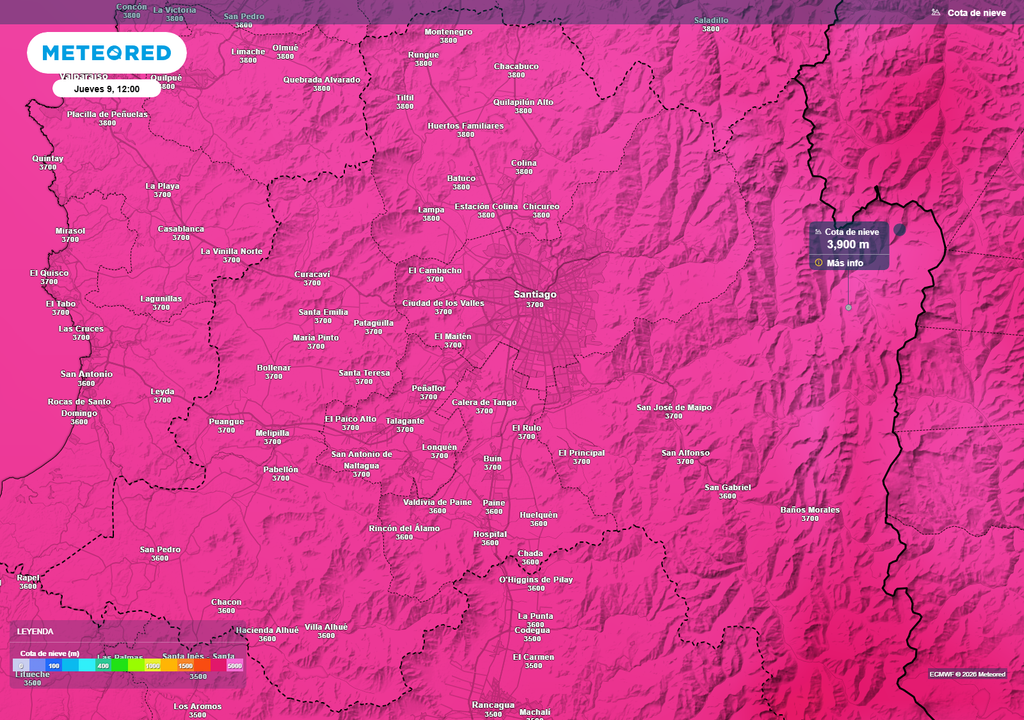Click the Quintay coastal label
This screenshot has height=720, width=1024.
[x=48, y=159]
